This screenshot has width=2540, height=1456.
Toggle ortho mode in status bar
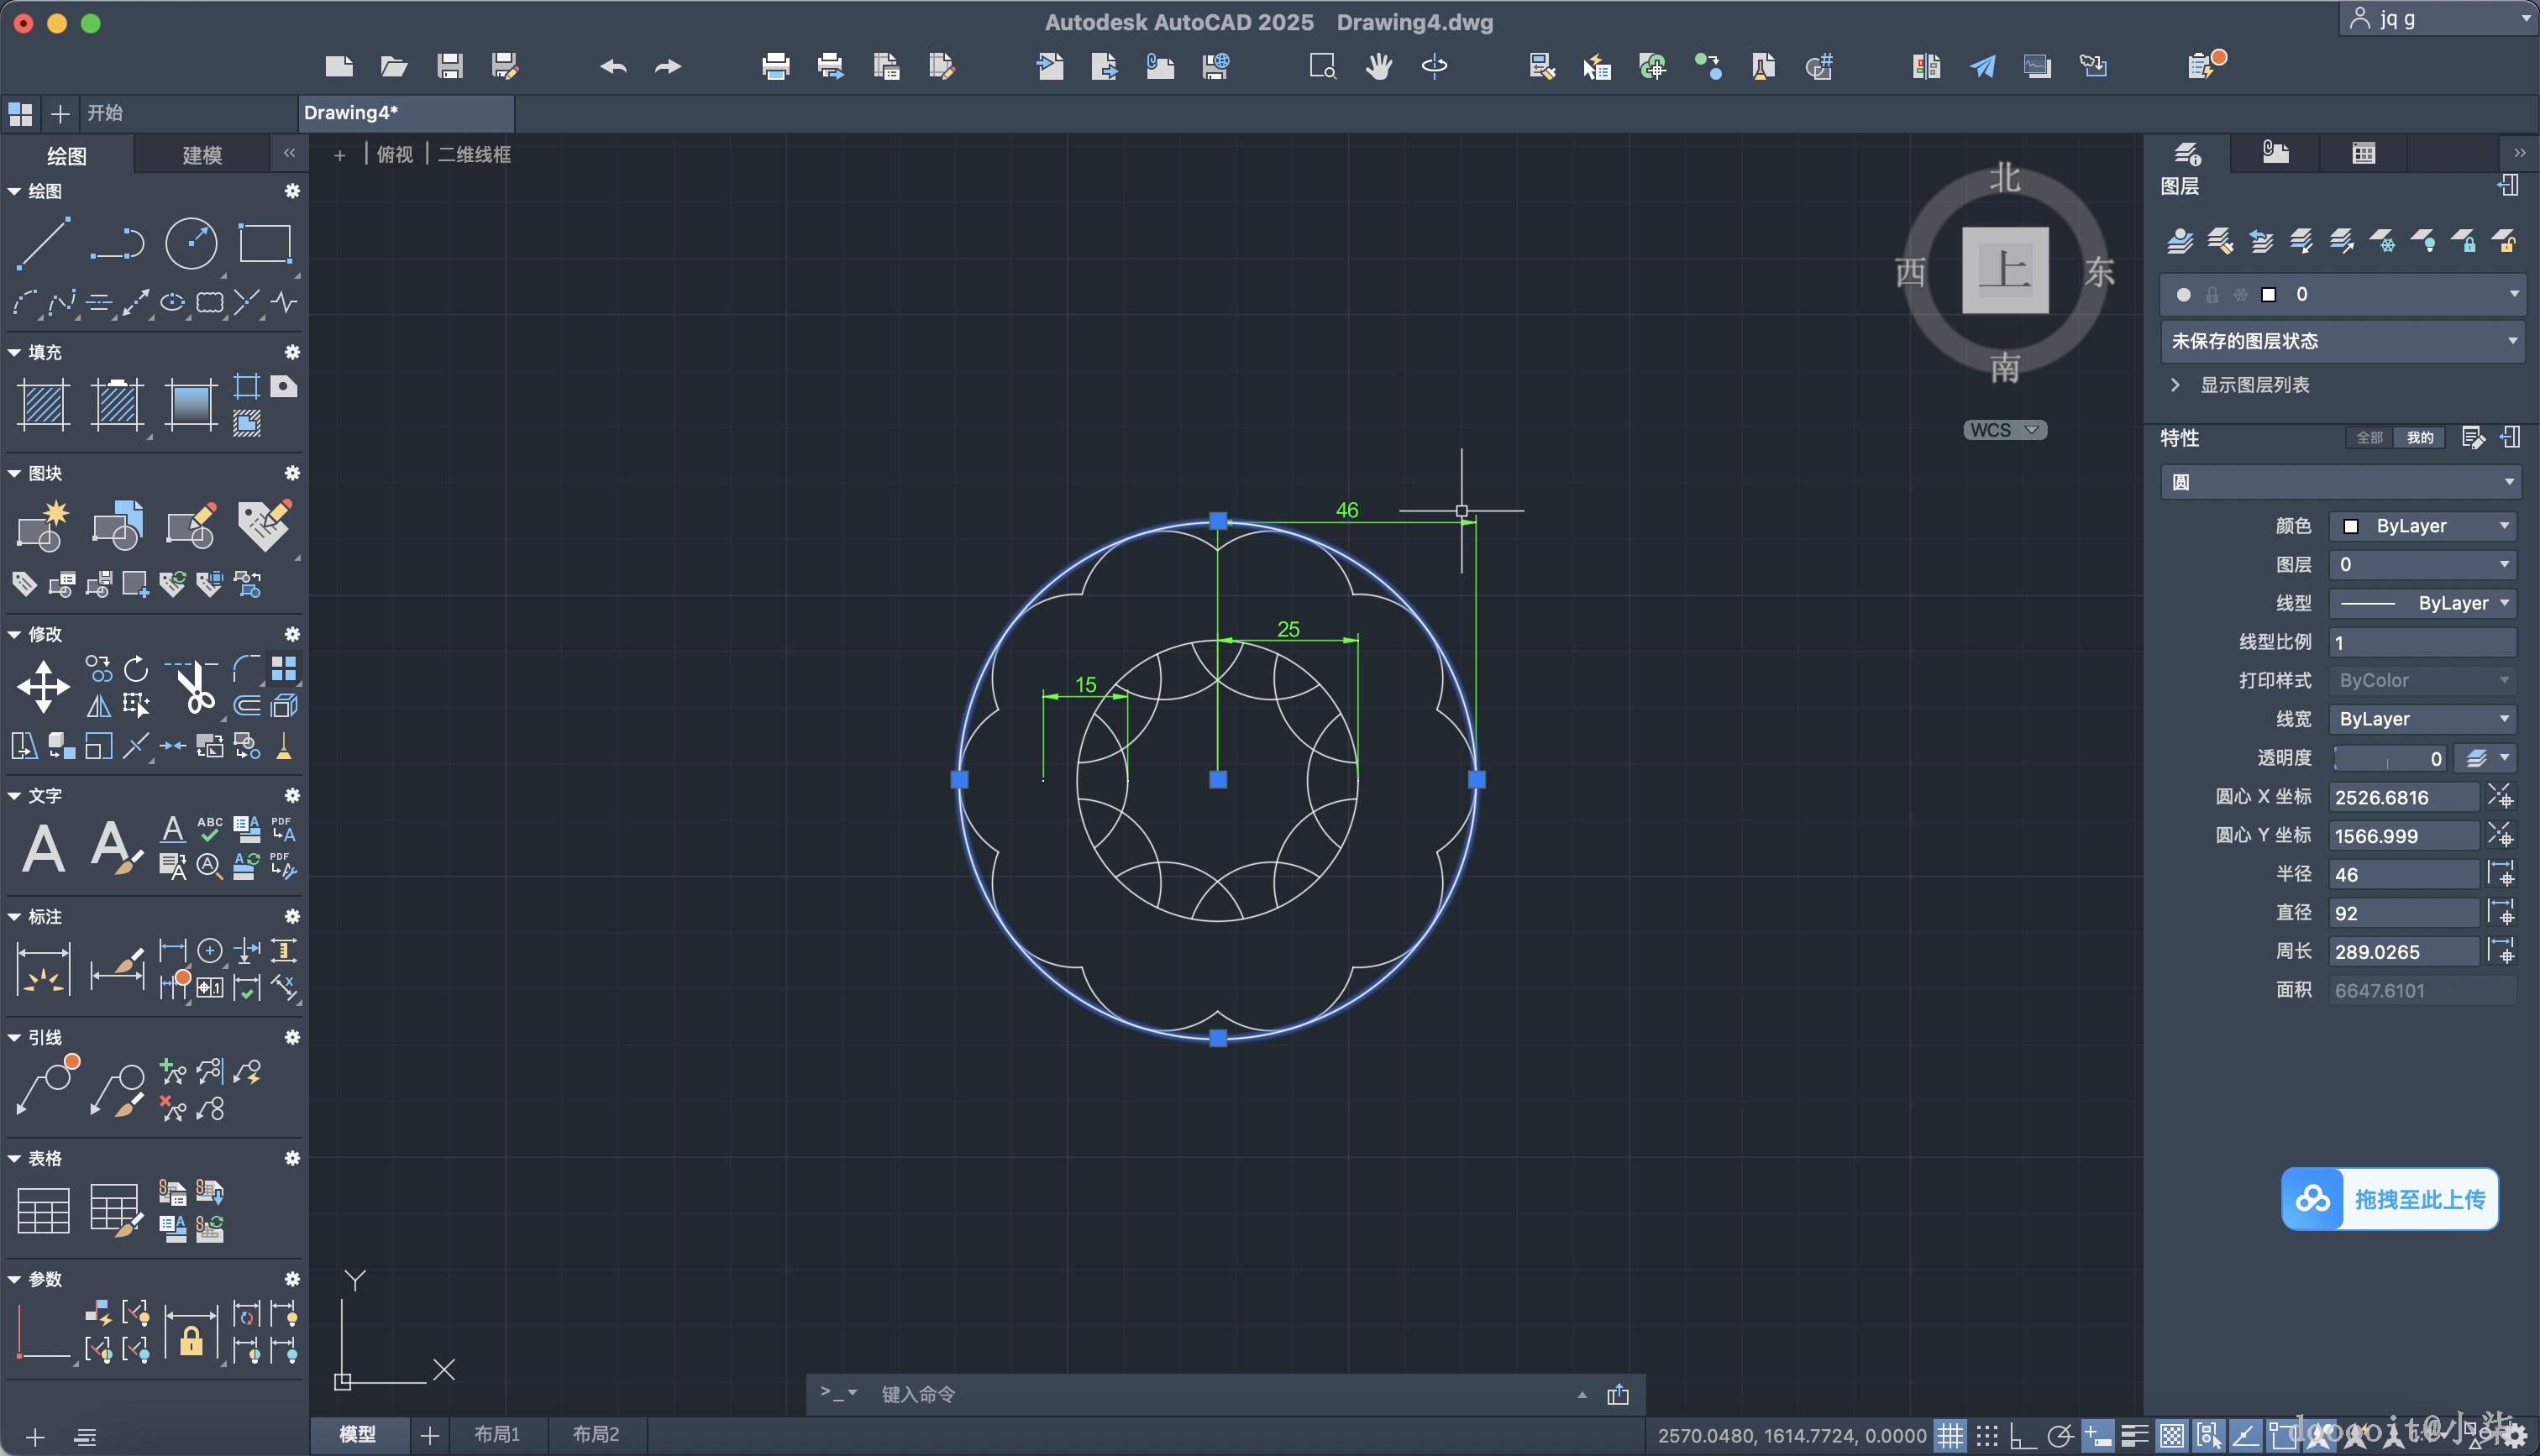pos(2023,1436)
